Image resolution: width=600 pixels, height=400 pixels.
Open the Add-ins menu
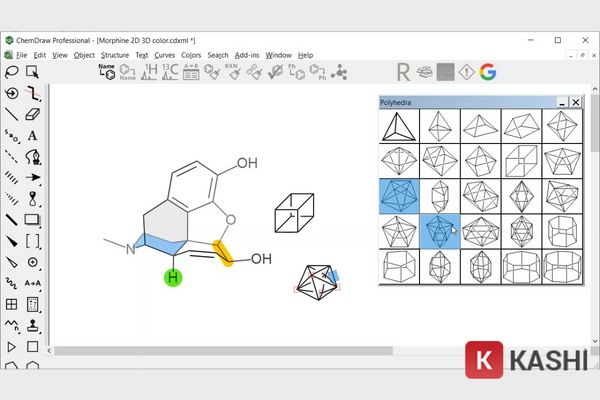tap(247, 55)
